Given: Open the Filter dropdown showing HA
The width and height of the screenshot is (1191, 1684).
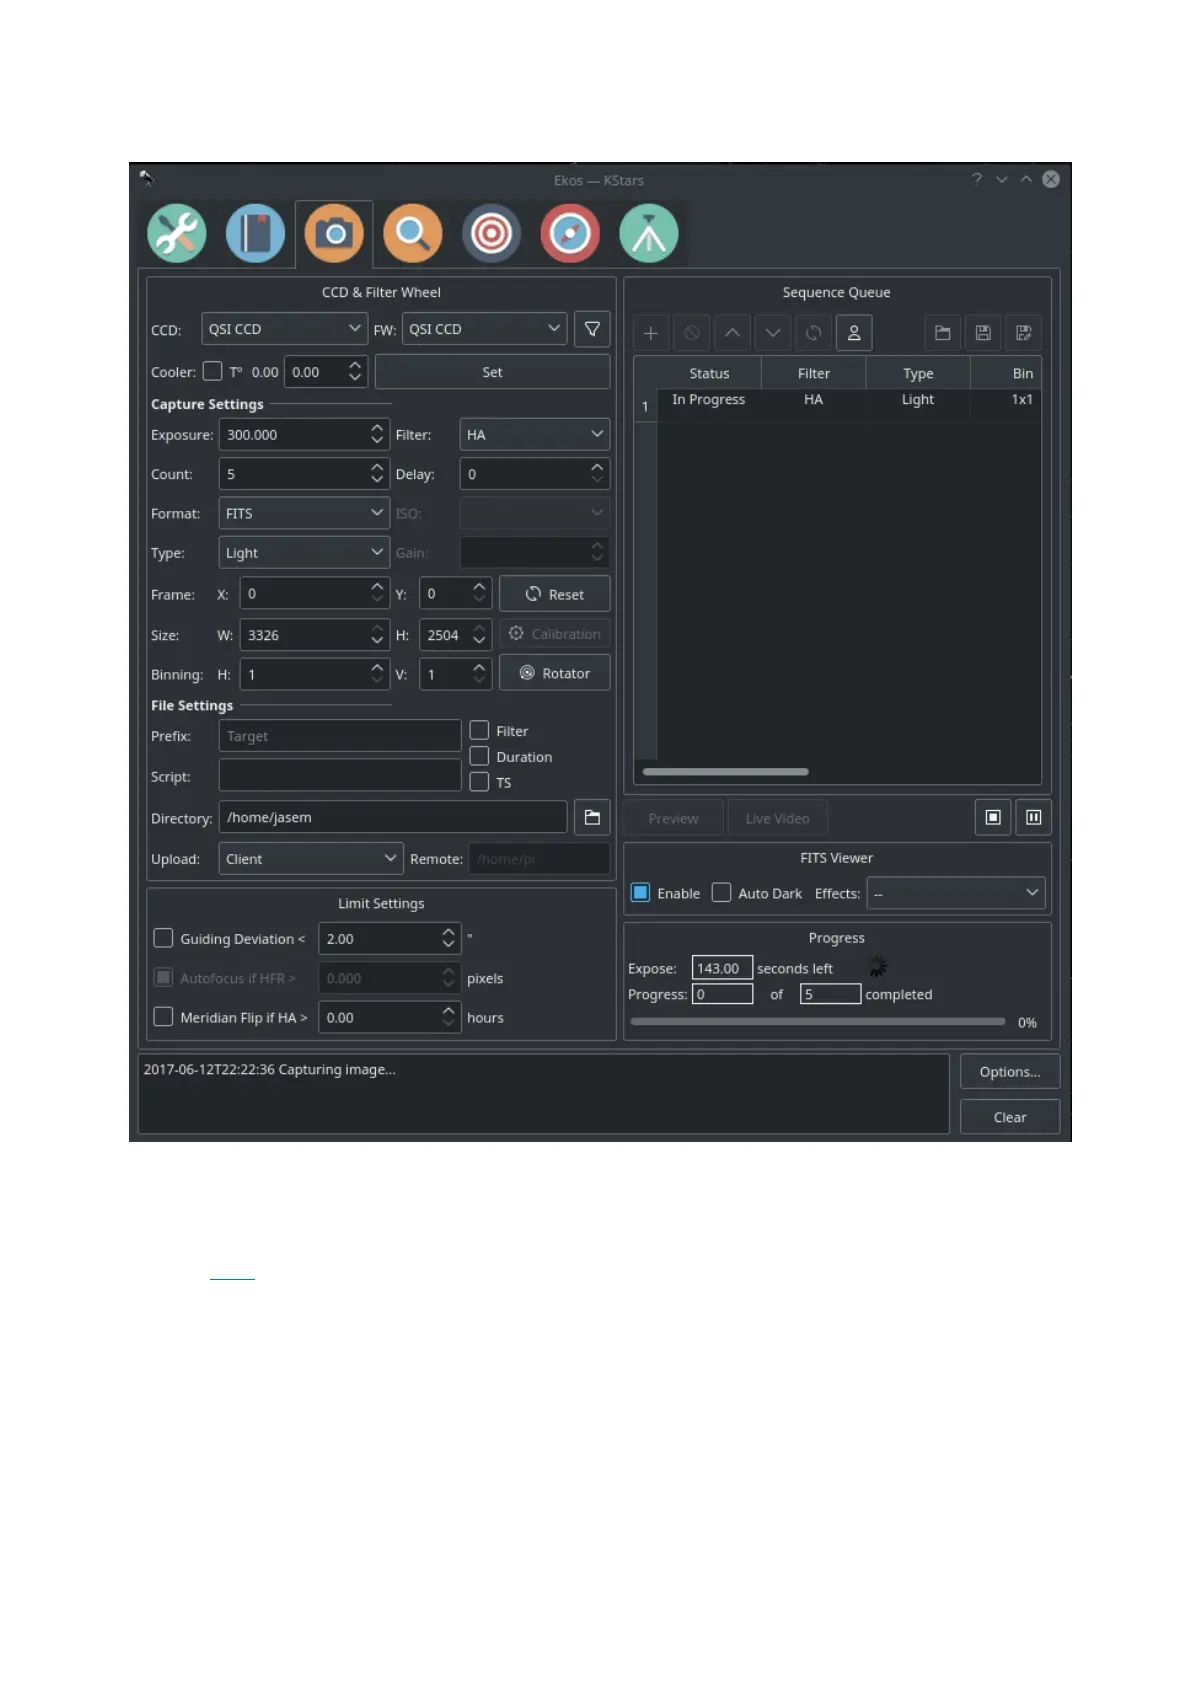Looking at the screenshot, I should coord(535,435).
